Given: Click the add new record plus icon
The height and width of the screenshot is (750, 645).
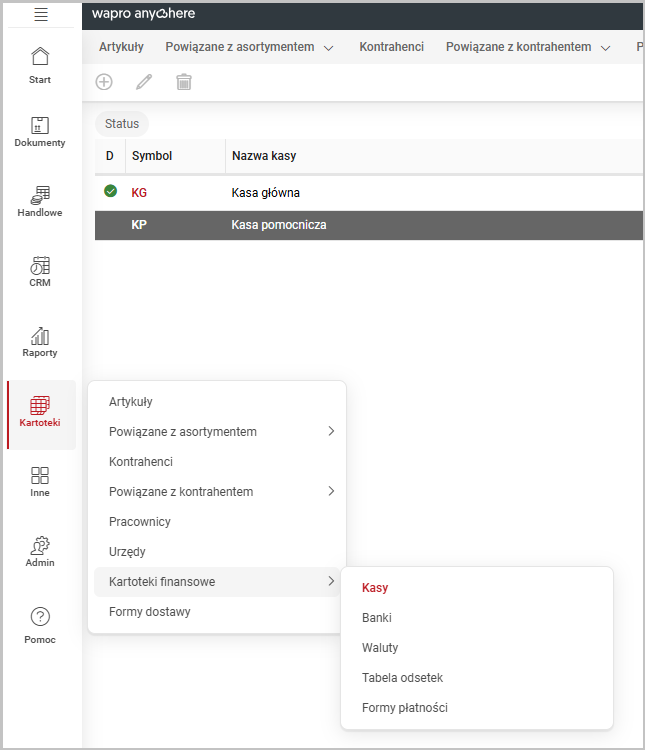Looking at the screenshot, I should tap(104, 82).
